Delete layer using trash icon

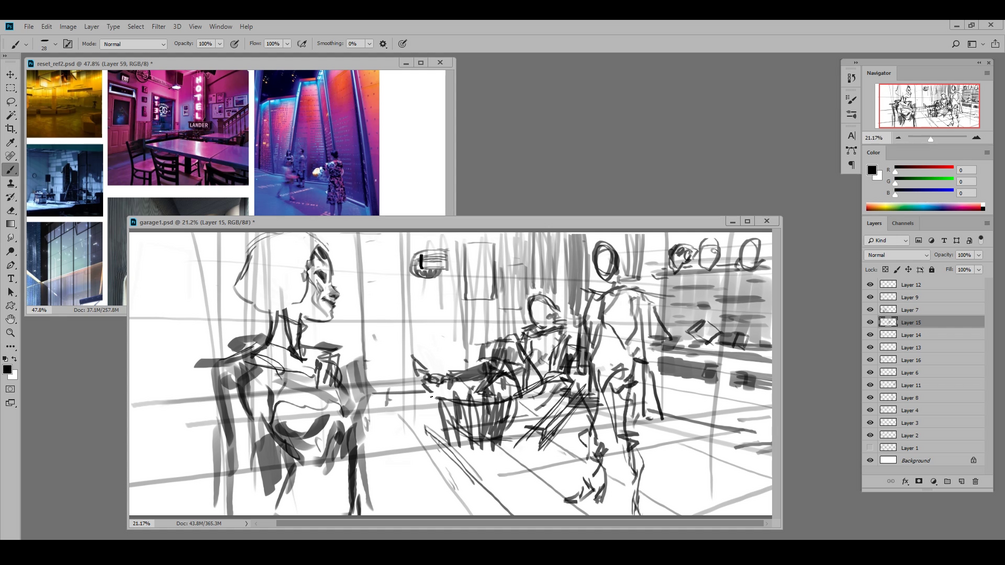[976, 481]
